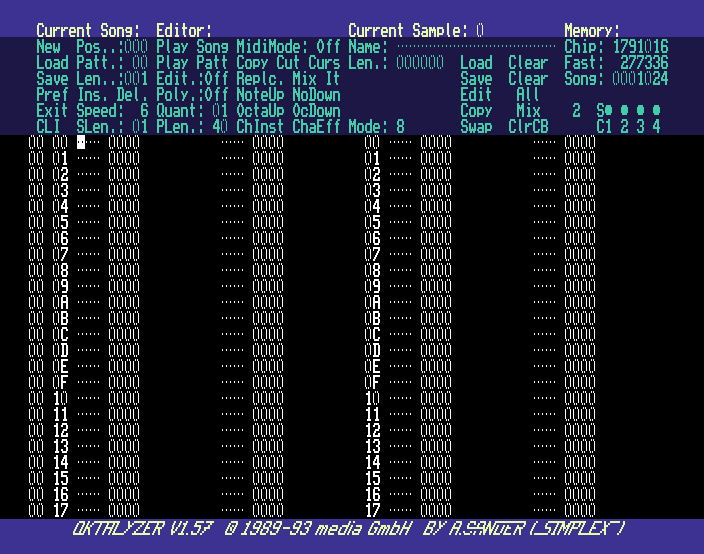Image resolution: width=704 pixels, height=554 pixels.
Task: Click Save in the sample column
Action: coord(476,79)
